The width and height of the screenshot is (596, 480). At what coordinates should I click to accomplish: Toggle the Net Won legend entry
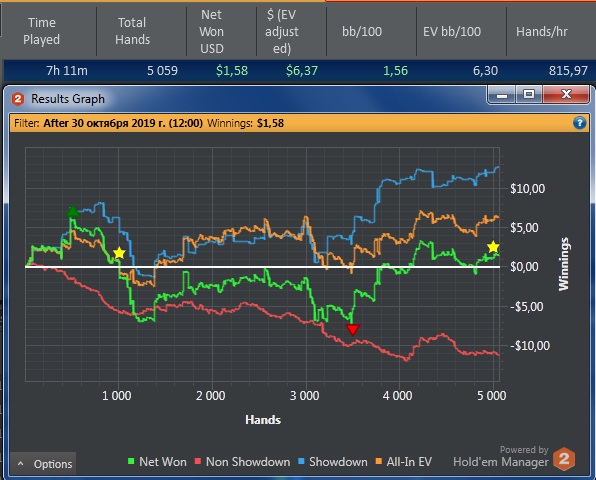(x=157, y=462)
